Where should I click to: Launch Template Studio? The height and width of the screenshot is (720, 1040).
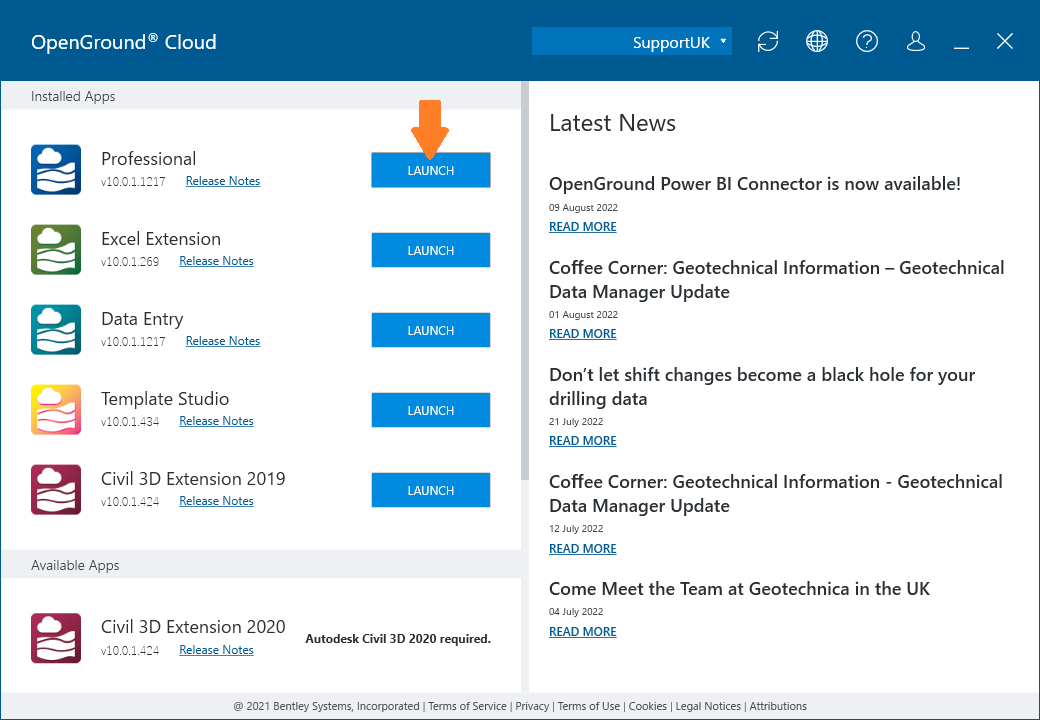(x=430, y=410)
